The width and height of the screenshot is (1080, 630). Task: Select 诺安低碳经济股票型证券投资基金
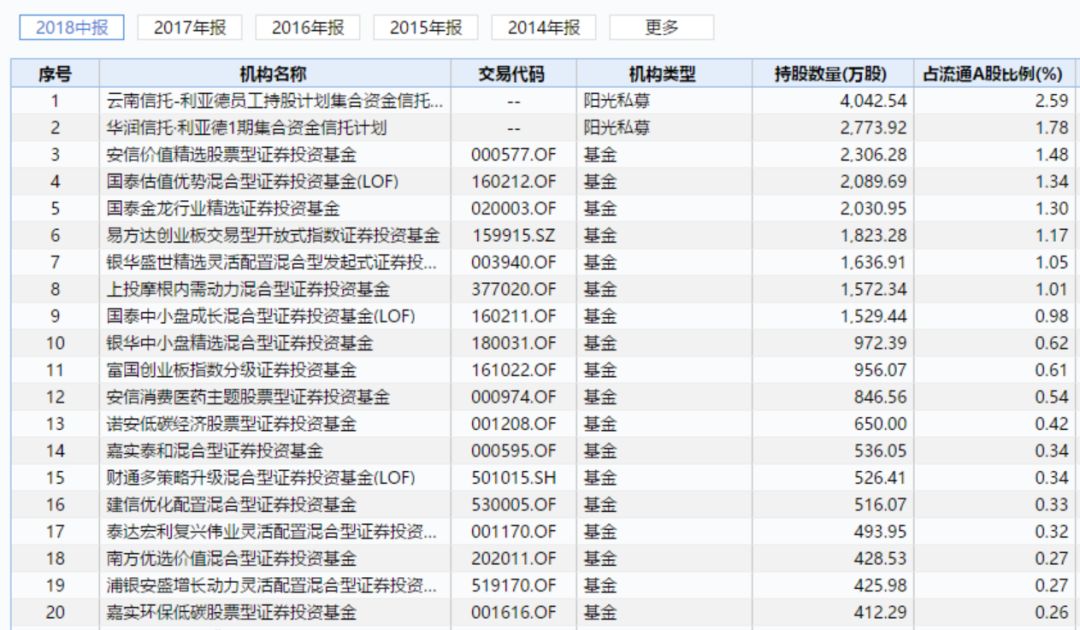click(231, 423)
